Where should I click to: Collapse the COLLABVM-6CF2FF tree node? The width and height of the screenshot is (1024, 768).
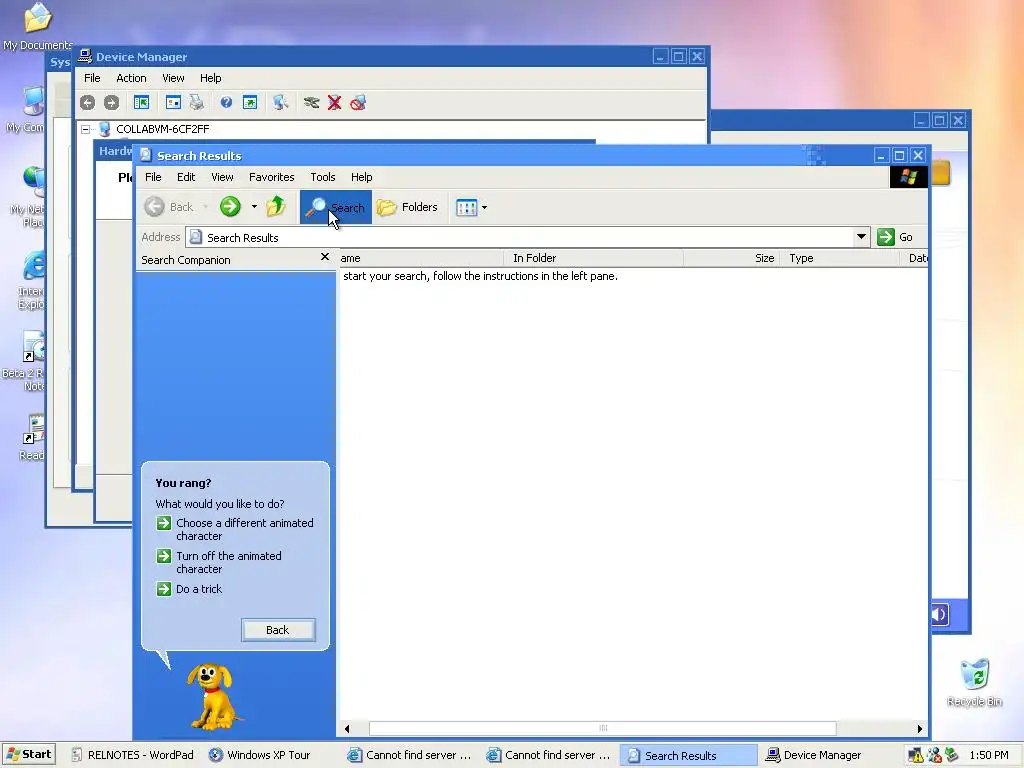point(86,129)
